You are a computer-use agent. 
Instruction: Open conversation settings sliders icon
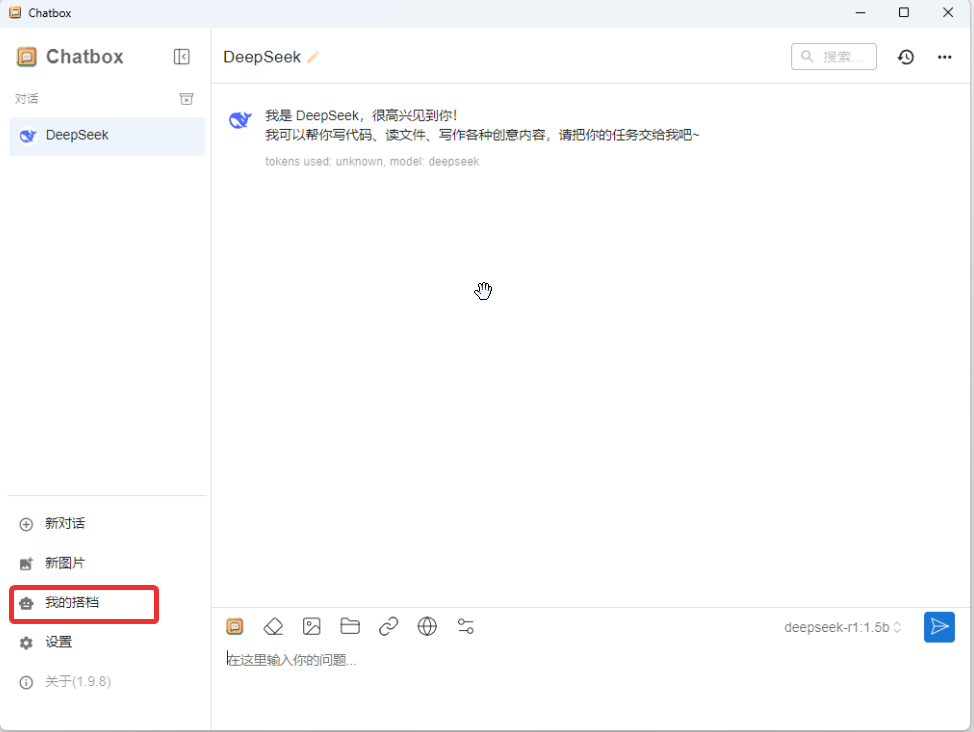(466, 626)
